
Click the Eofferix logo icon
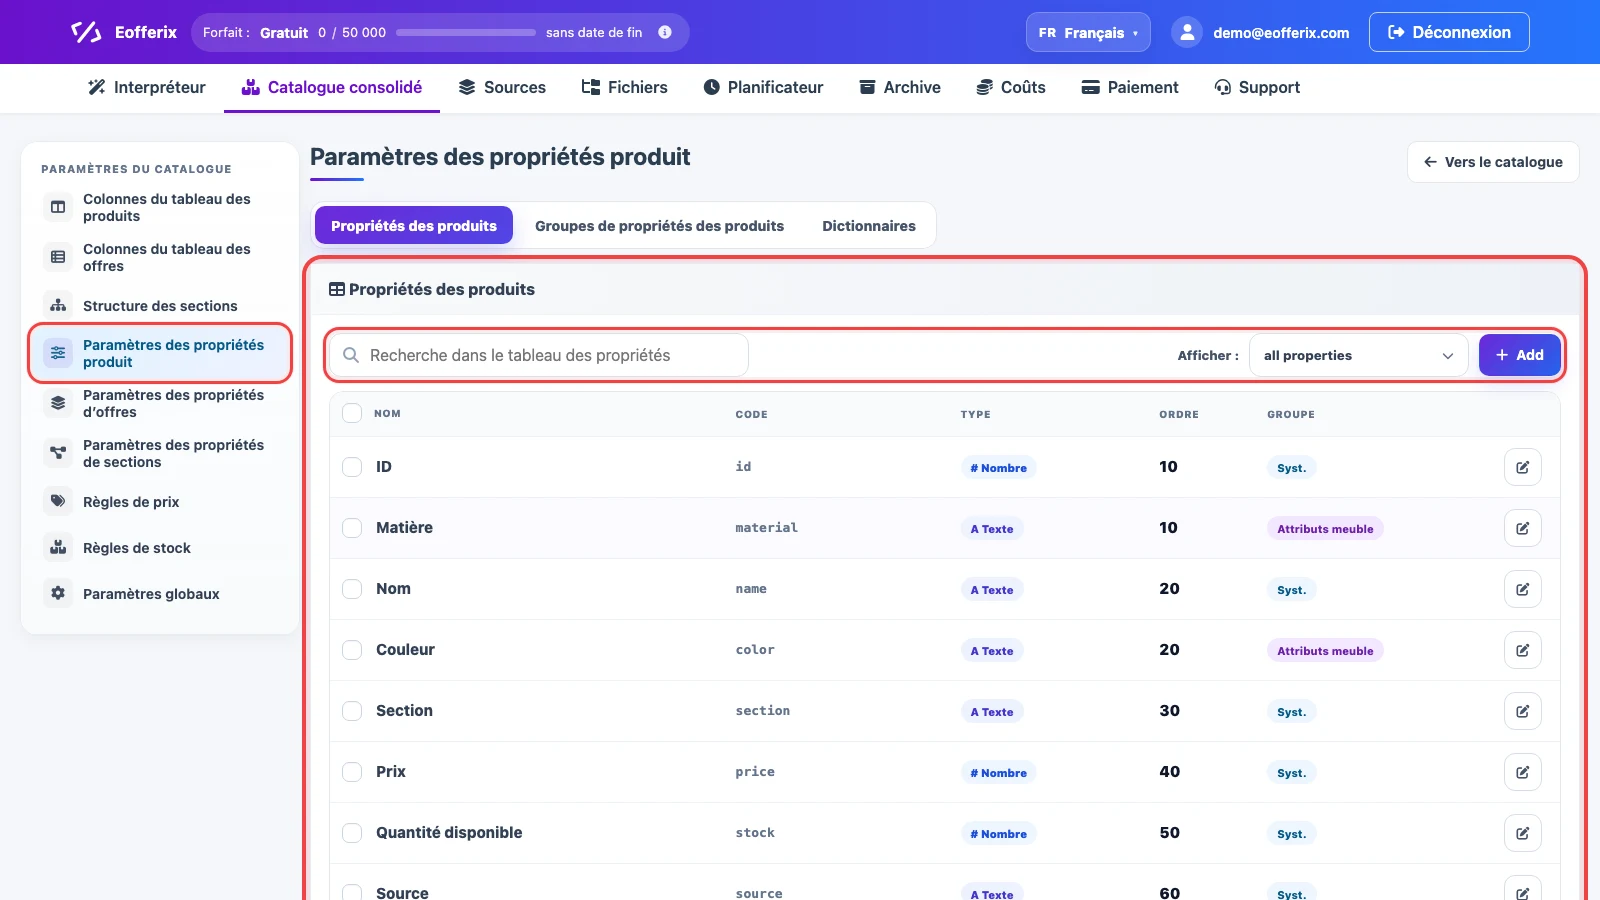click(86, 32)
